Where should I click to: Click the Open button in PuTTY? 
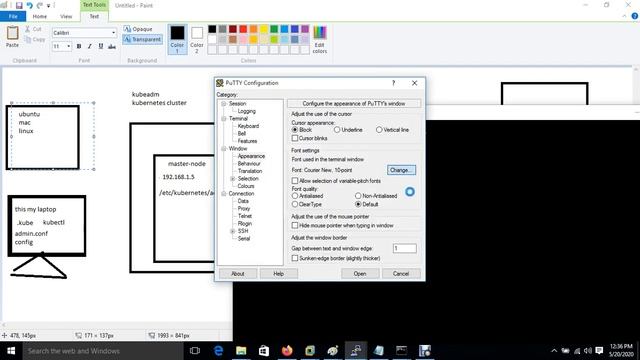pyautogui.click(x=360, y=273)
